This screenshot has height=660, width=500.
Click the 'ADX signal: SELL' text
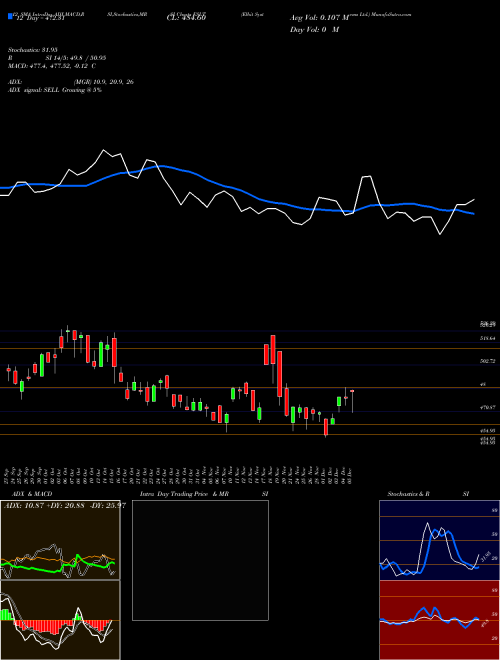(x=34, y=90)
